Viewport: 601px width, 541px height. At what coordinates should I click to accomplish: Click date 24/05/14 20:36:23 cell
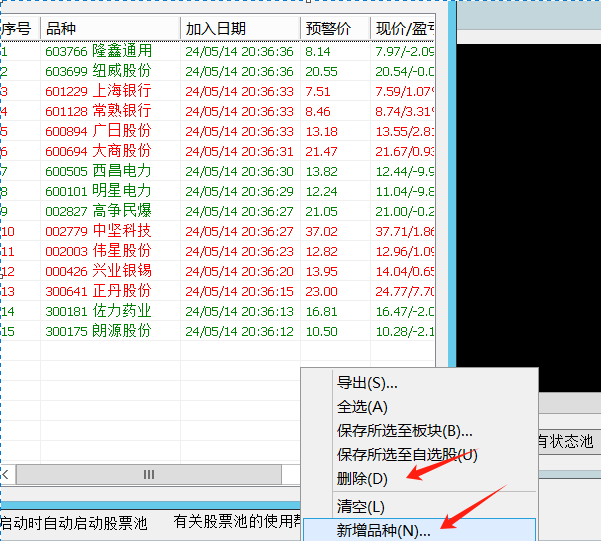pos(239,252)
